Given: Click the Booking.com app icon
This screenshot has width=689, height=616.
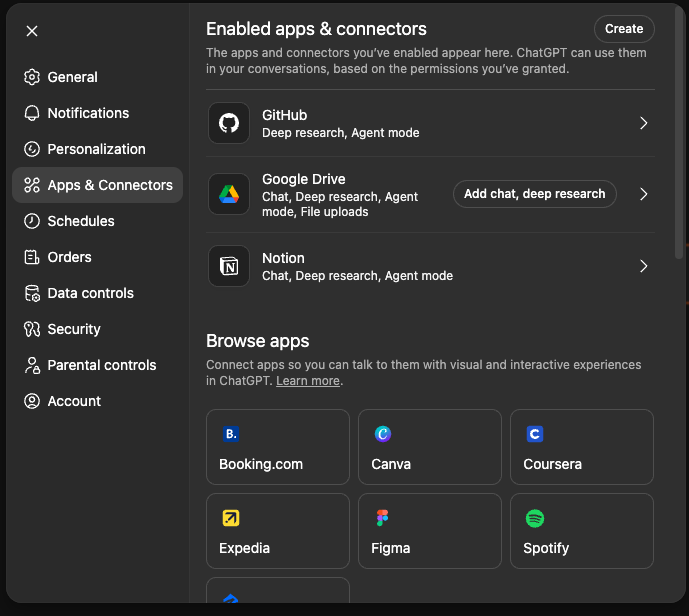Looking at the screenshot, I should 231,434.
